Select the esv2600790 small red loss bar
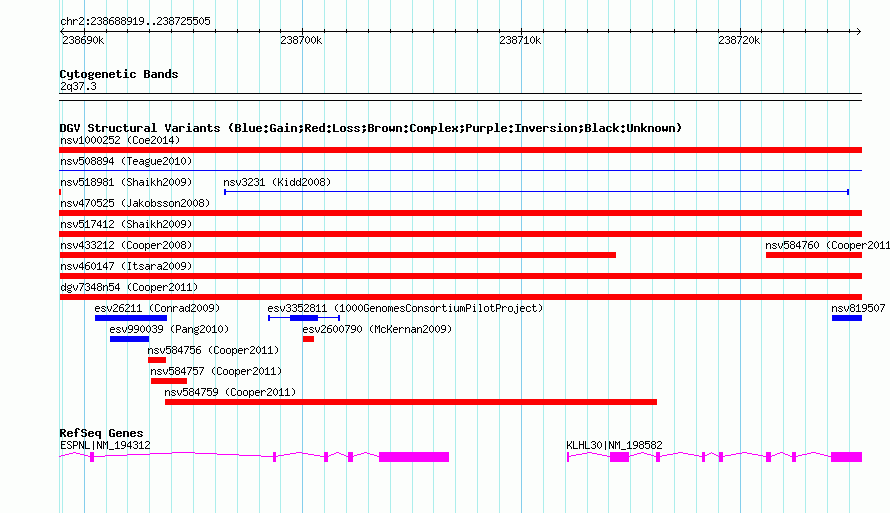Viewport: 890px width, 513px height. point(308,339)
